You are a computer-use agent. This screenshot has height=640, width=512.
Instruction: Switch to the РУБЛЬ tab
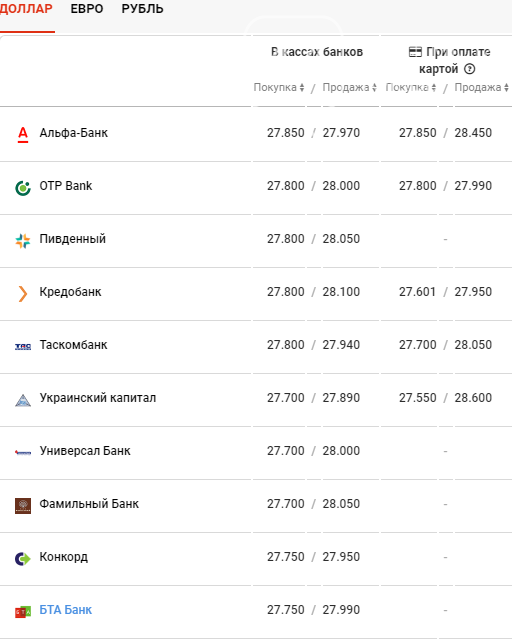(142, 9)
